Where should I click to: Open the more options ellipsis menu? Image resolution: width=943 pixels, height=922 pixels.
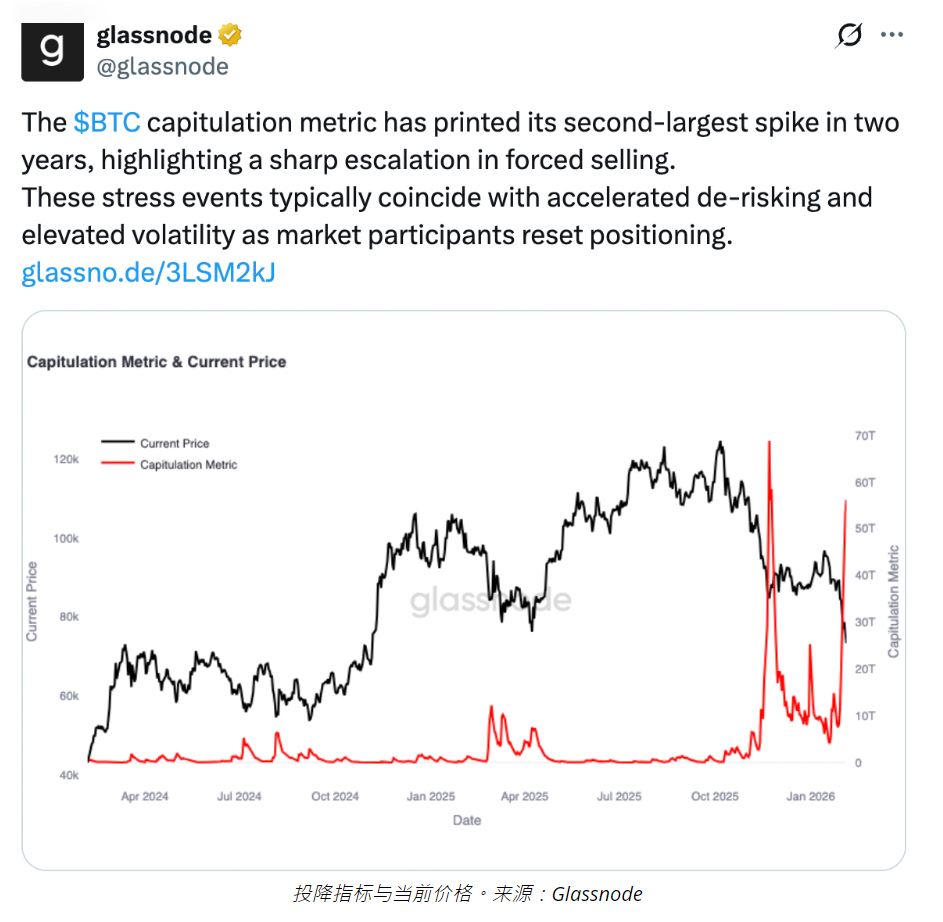893,35
